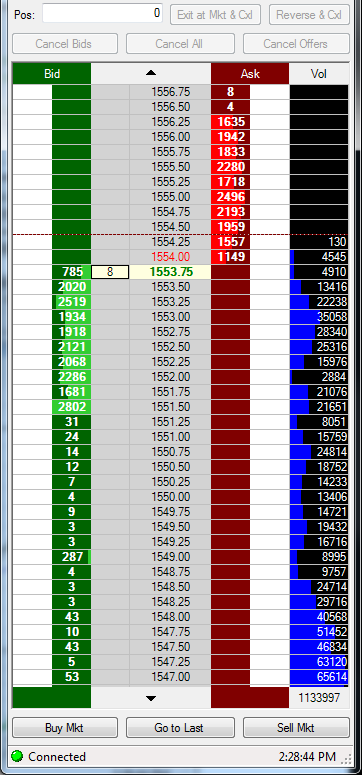This screenshot has height=775, width=362.
Task: Click Cancel All button
Action: 180,43
